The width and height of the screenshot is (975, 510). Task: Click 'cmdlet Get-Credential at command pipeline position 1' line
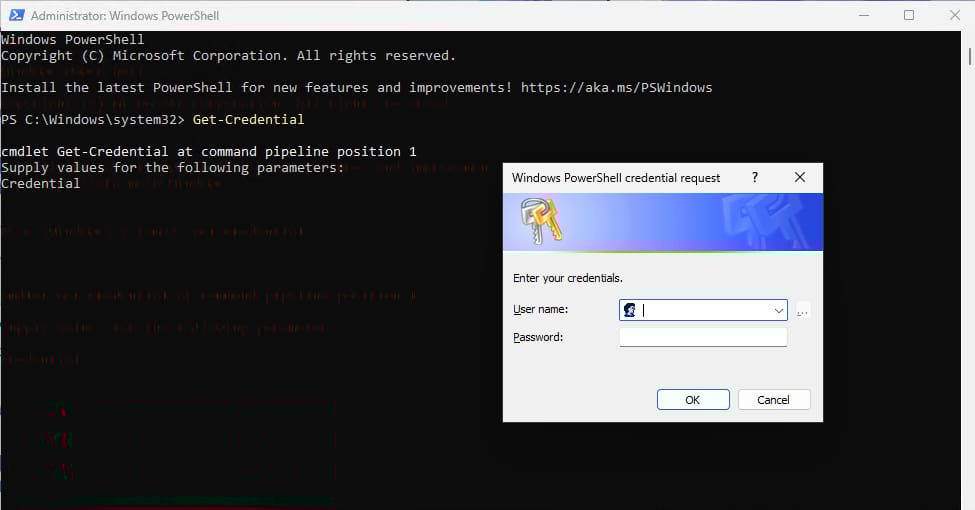point(209,152)
